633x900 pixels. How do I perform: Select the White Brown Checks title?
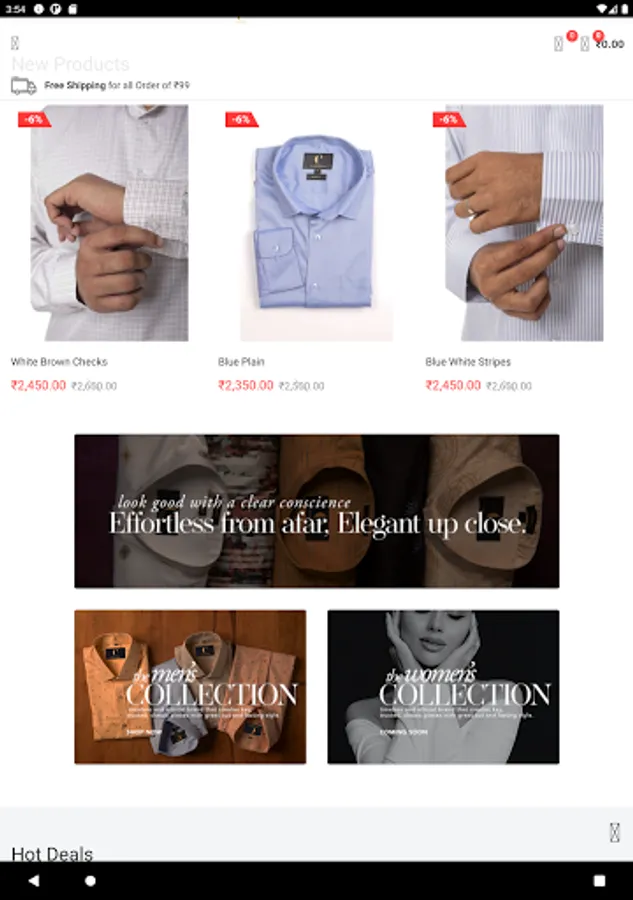pyautogui.click(x=59, y=362)
